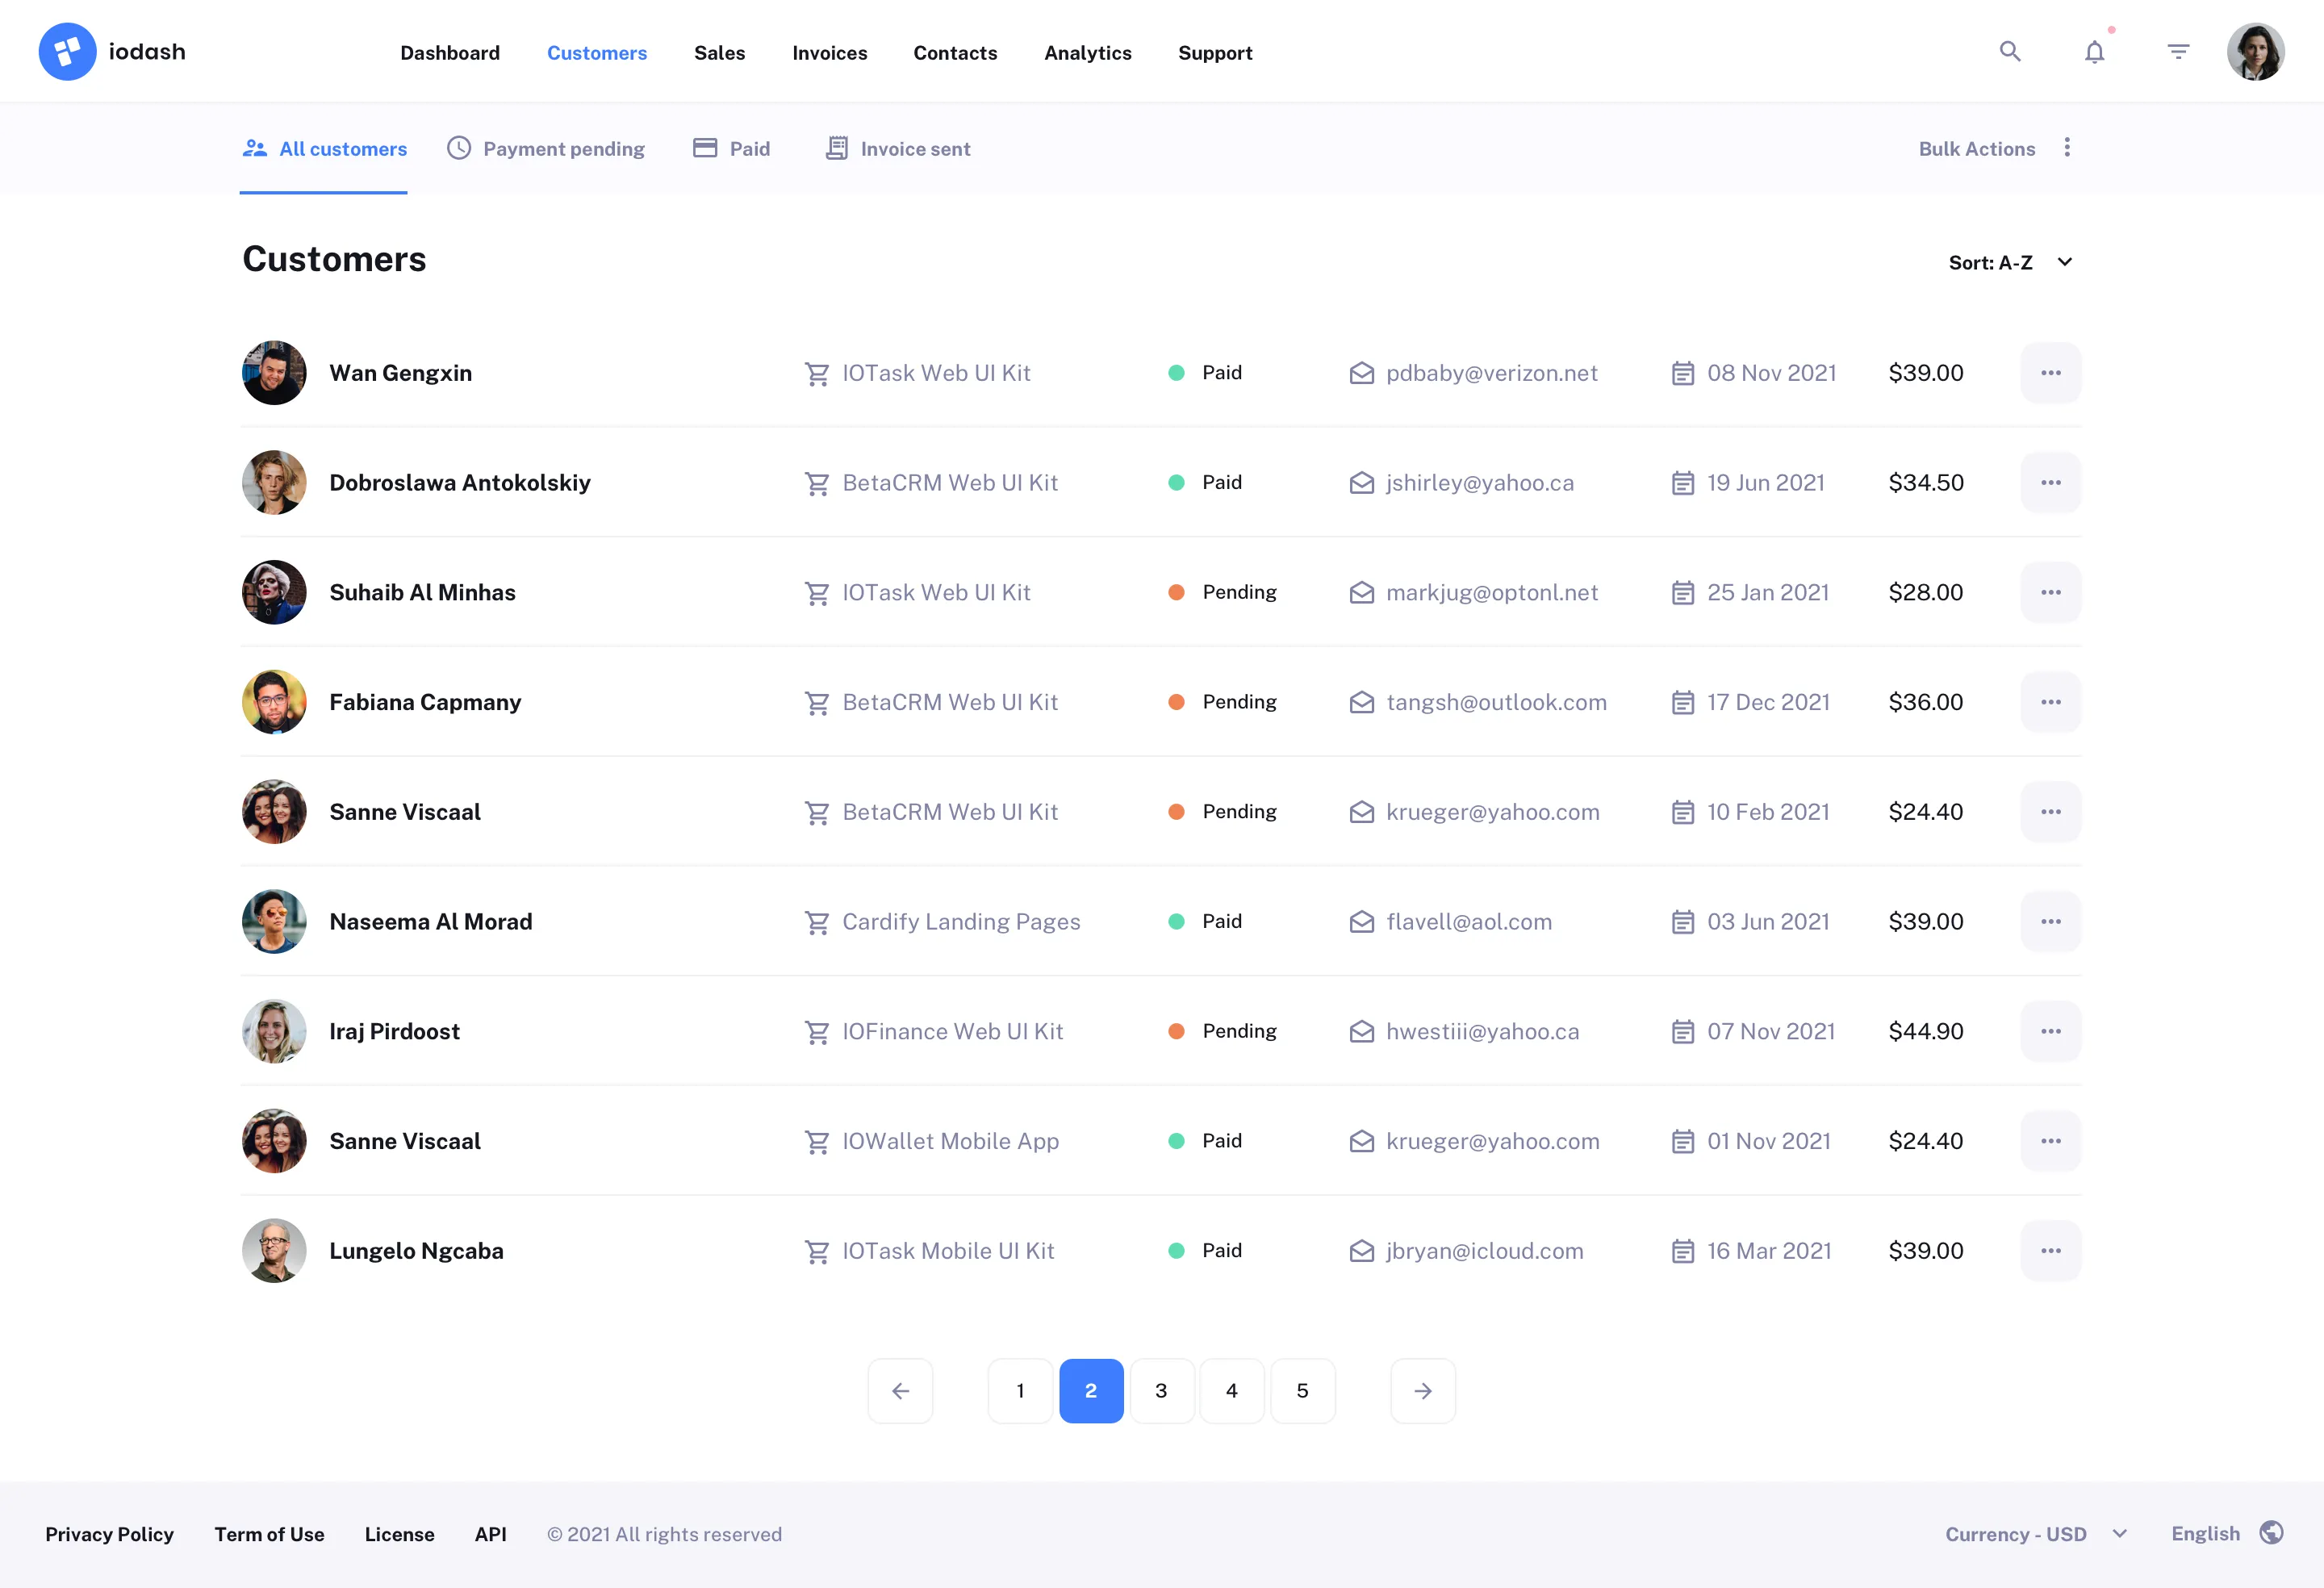Click the email envelope icon beside flavell@aol.com
This screenshot has height=1588, width=2324.
pos(1361,921)
